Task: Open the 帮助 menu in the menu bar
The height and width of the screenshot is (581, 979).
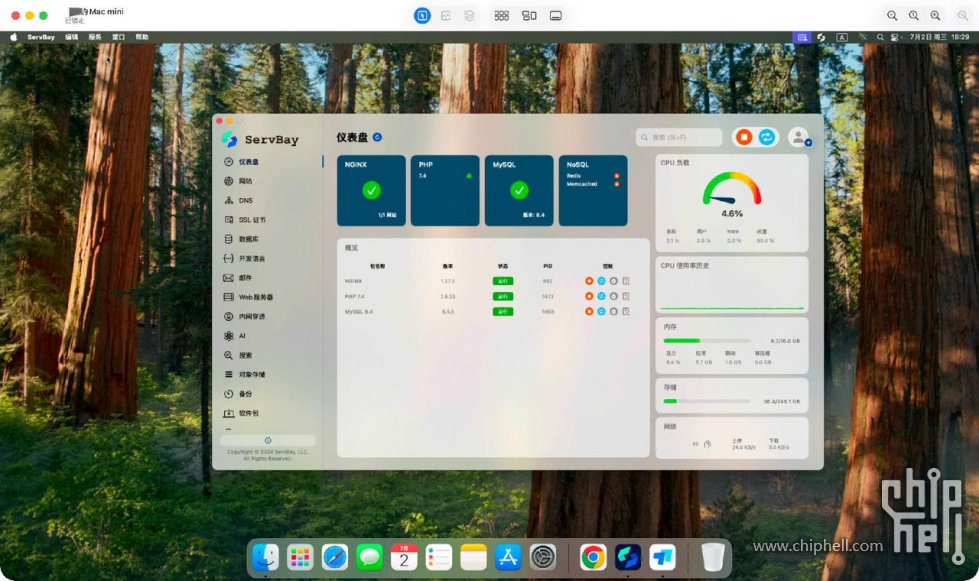Action: (142, 37)
